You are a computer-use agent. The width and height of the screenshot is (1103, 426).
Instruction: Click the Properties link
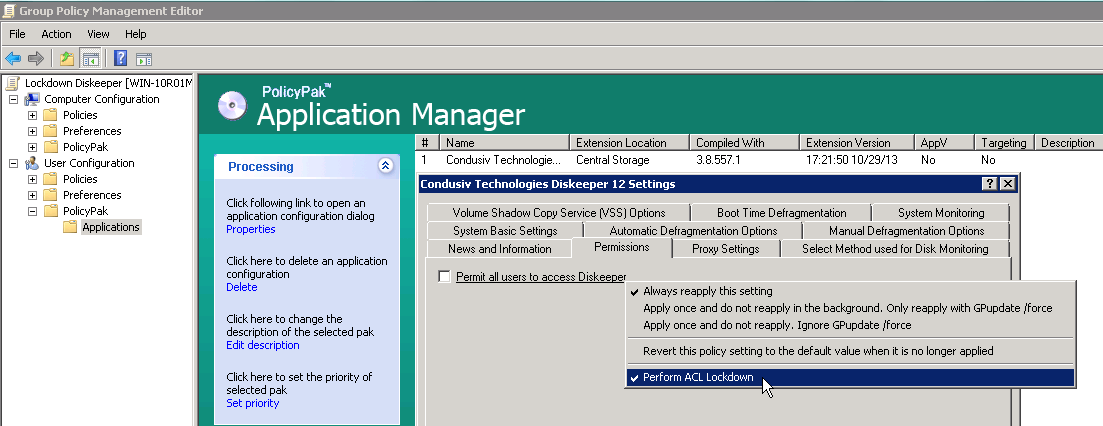250,229
